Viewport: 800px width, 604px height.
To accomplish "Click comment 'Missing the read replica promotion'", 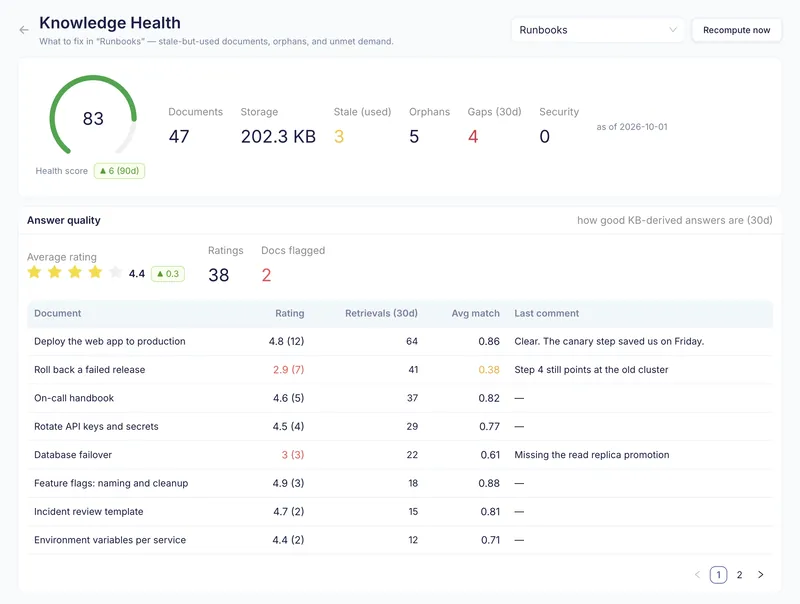I will click(591, 455).
